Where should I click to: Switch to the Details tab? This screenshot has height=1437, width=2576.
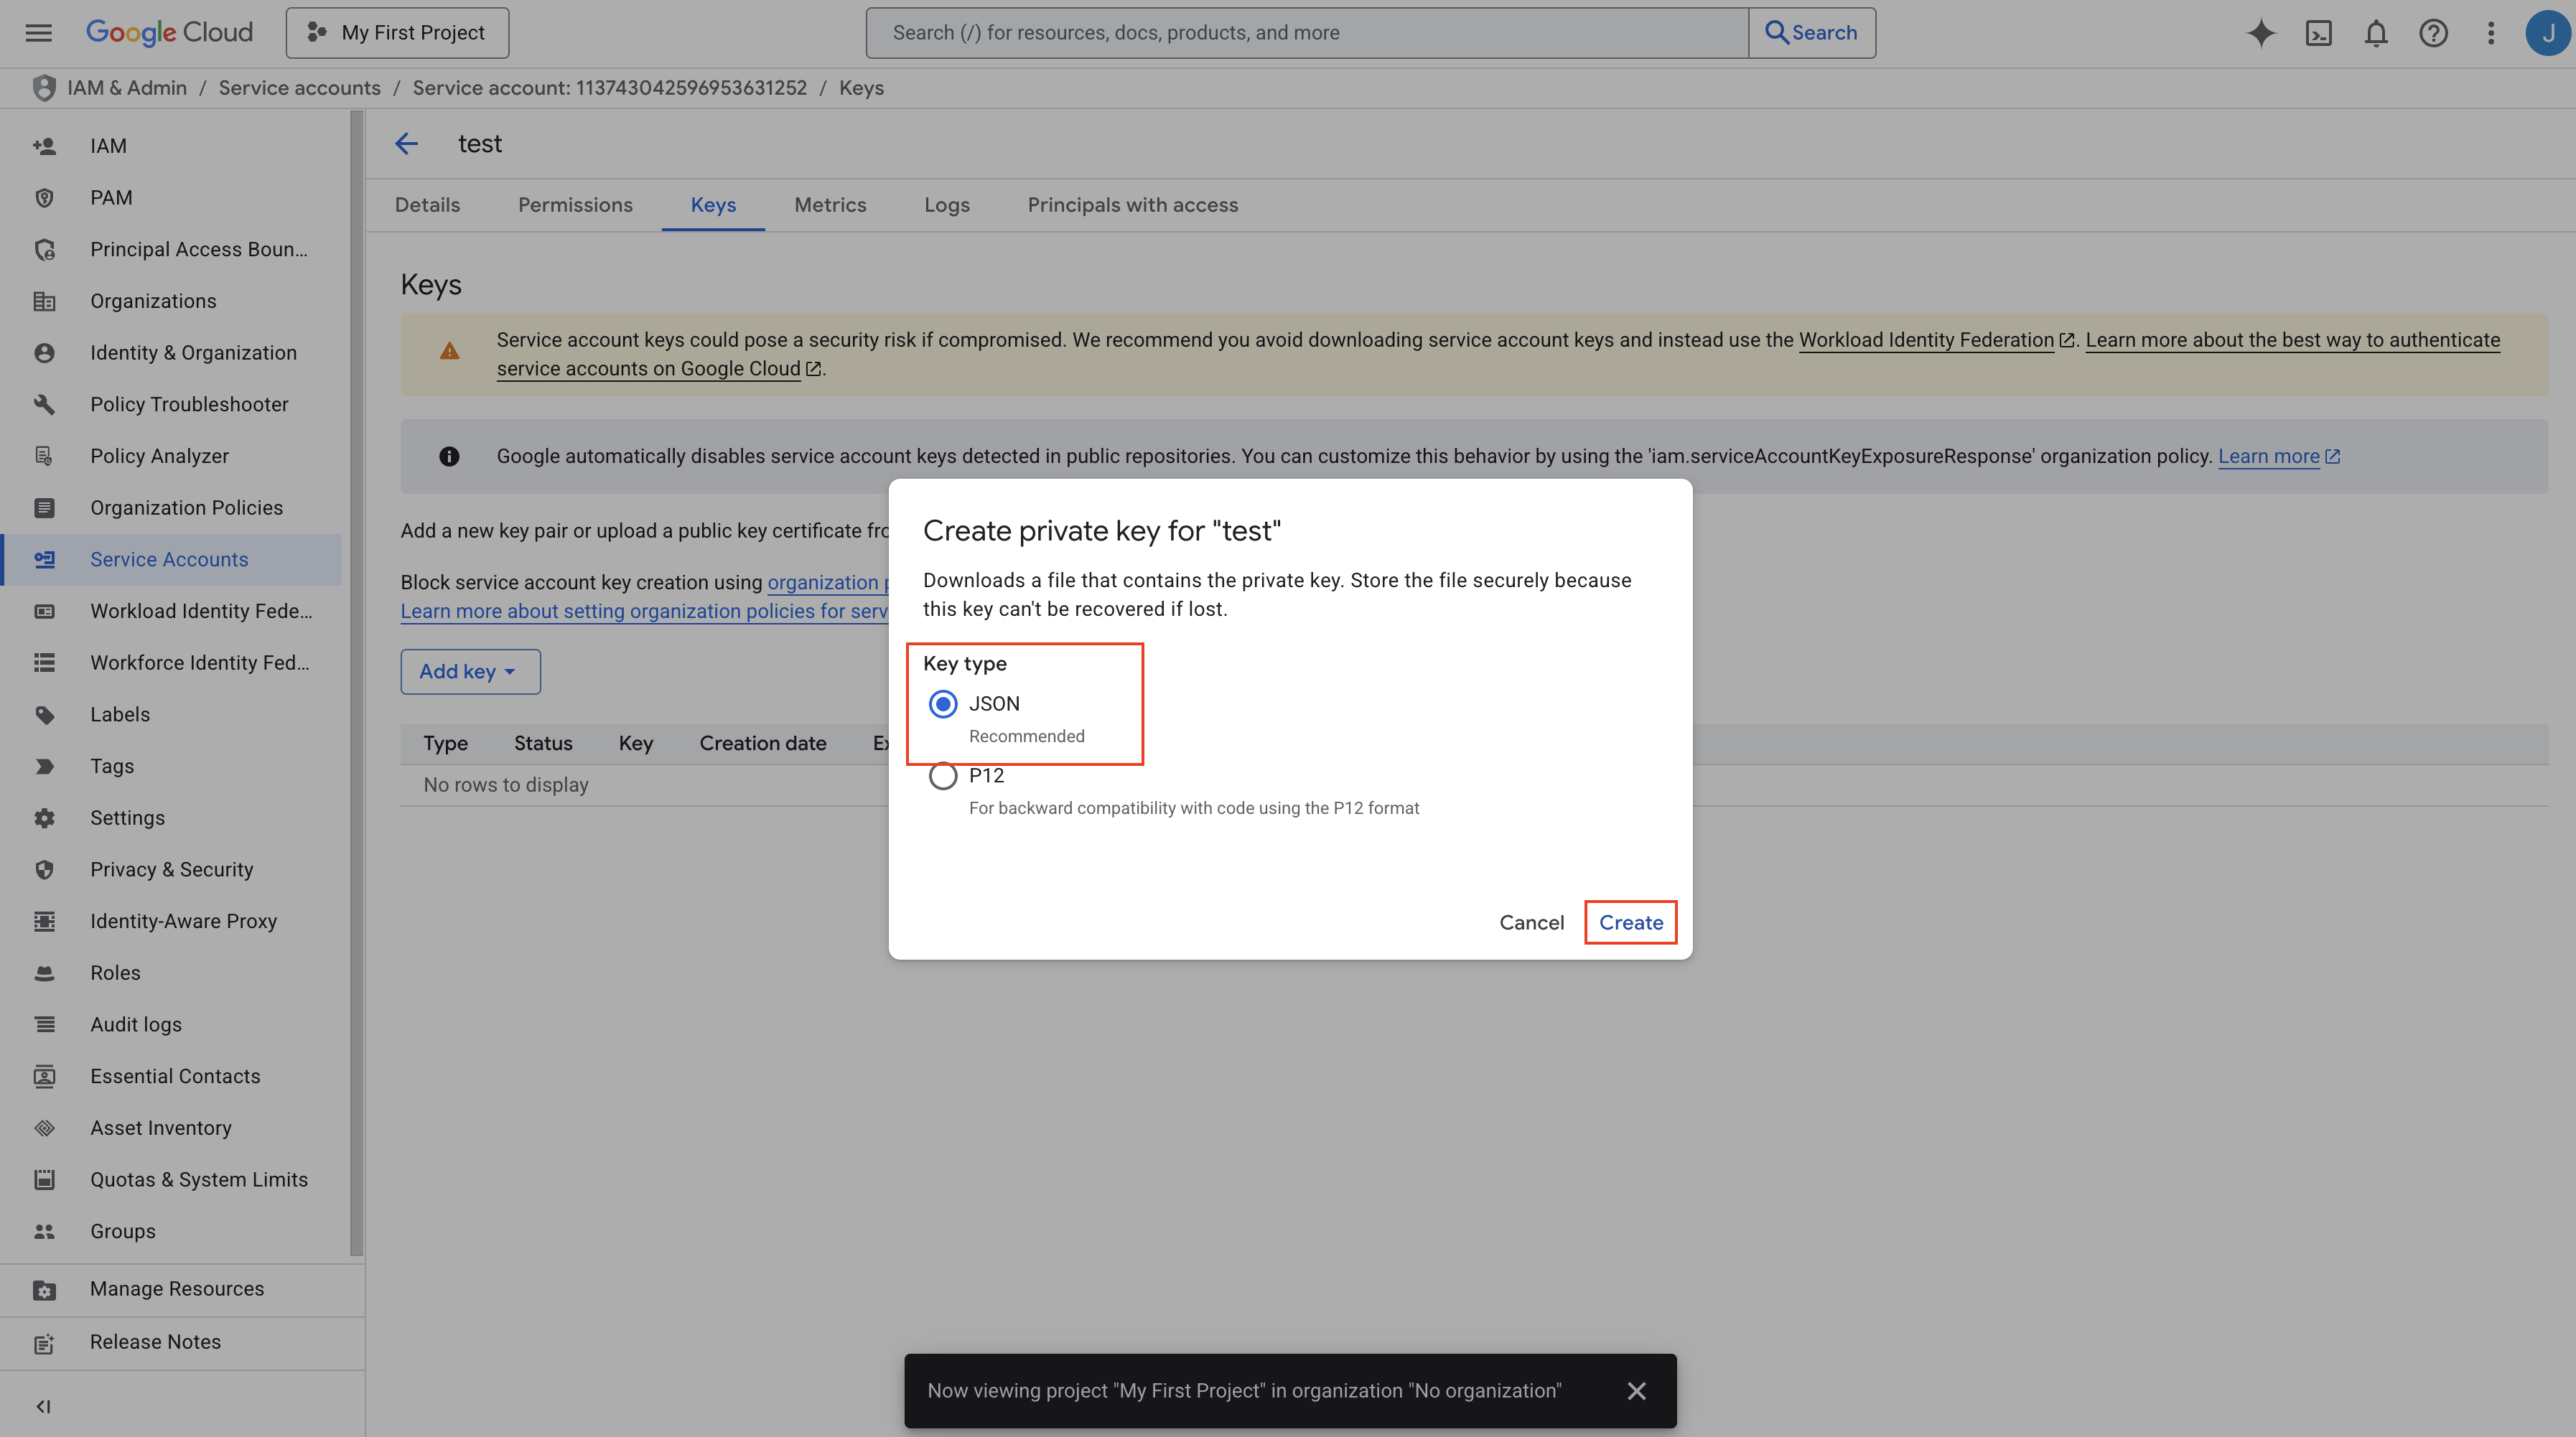click(x=427, y=205)
